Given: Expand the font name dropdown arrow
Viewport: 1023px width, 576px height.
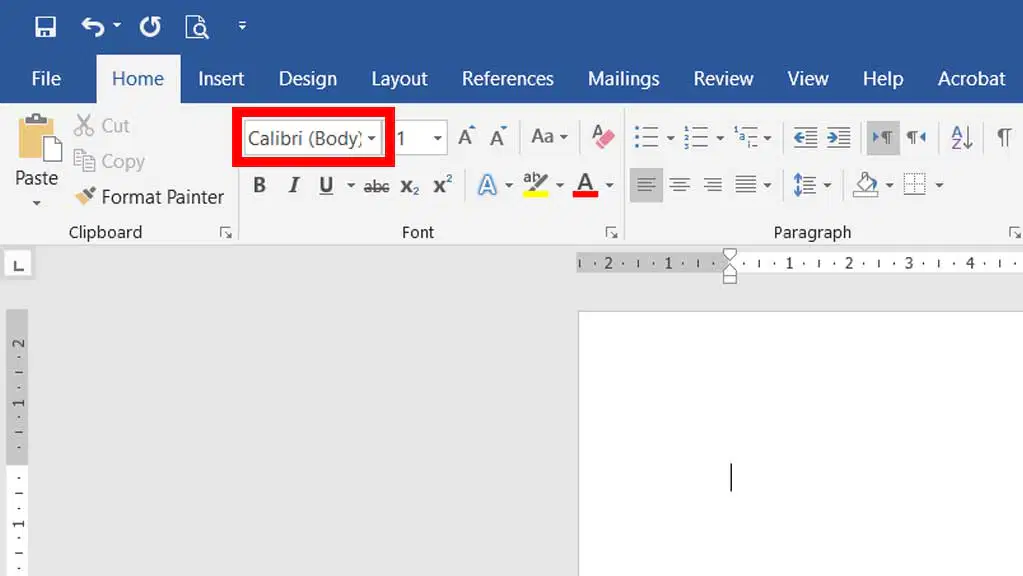Looking at the screenshot, I should coord(372,138).
